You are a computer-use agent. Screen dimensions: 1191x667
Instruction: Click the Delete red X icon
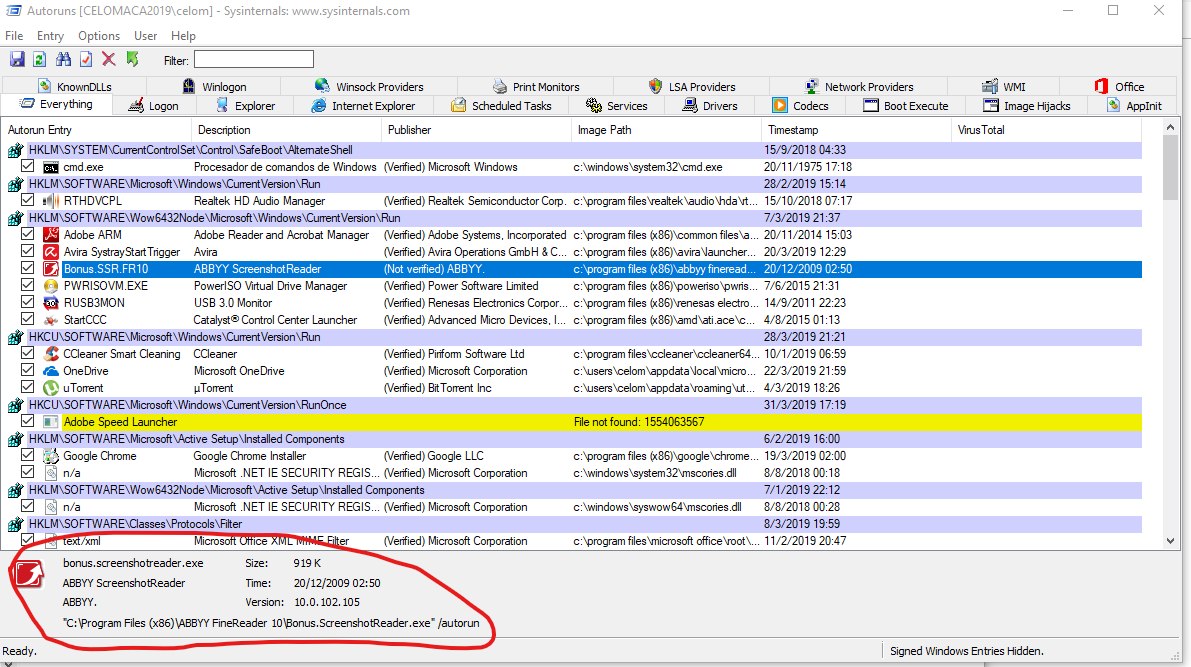pos(109,59)
